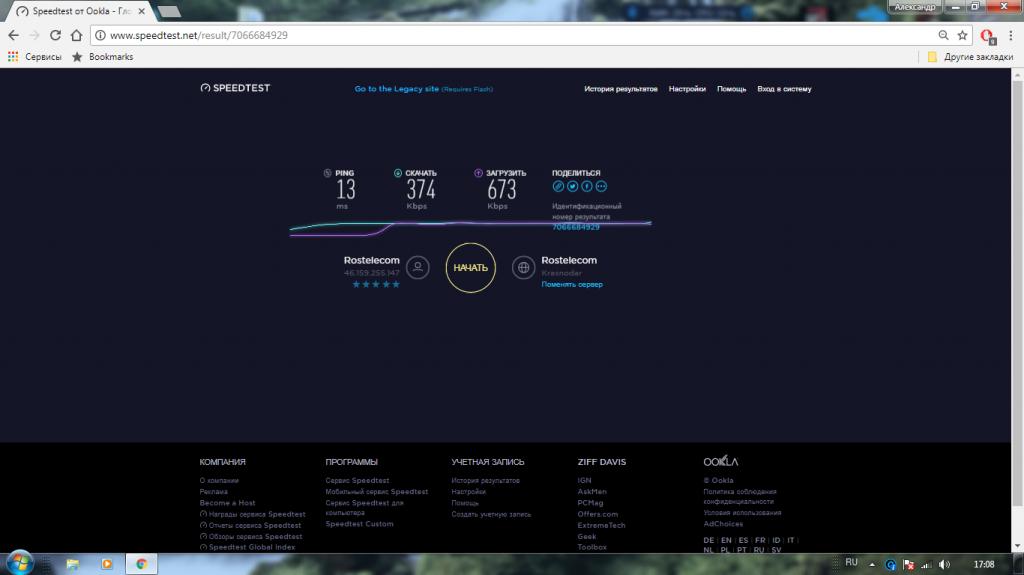Open Speedtest Global Index footer link

point(248,547)
